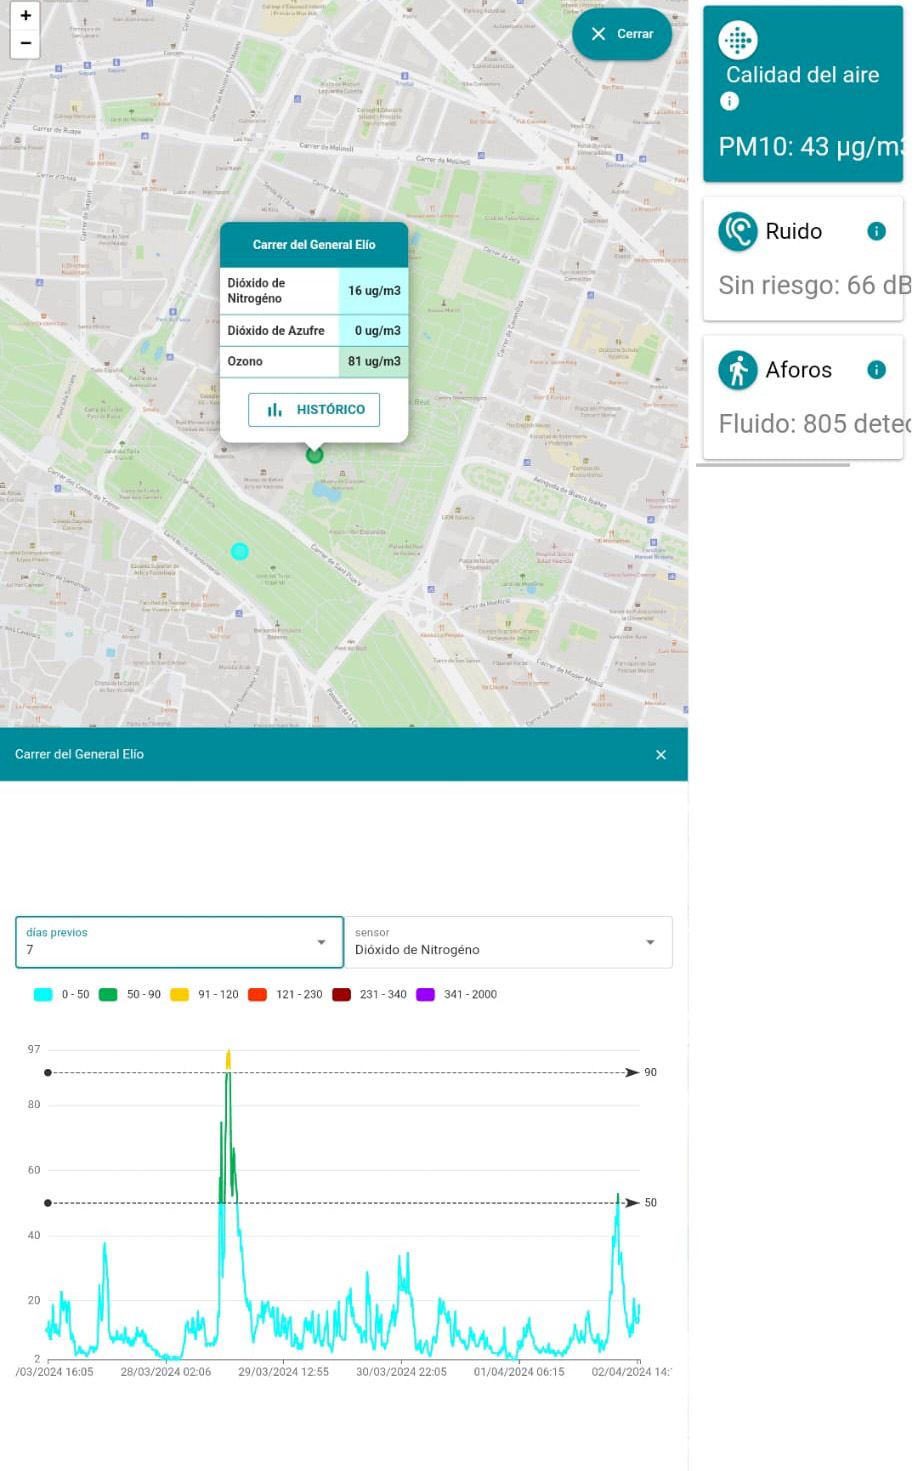The image size is (918, 1471).
Task: Toggle the 91 - 120 yellow legend swatch
Action: (x=179, y=995)
